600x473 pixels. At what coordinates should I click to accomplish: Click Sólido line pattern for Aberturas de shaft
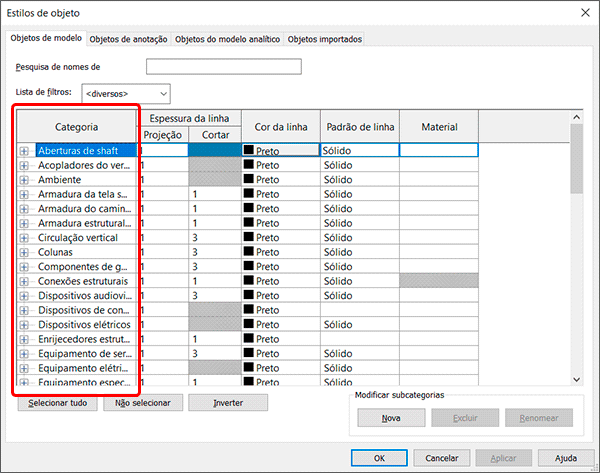pyautogui.click(x=360, y=150)
